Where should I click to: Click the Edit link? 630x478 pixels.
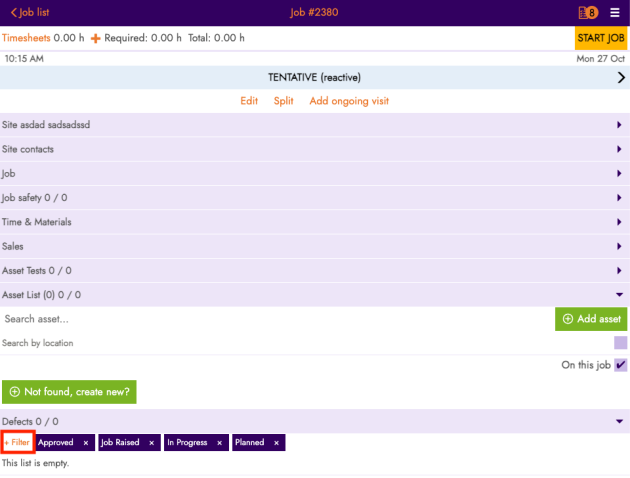249,101
